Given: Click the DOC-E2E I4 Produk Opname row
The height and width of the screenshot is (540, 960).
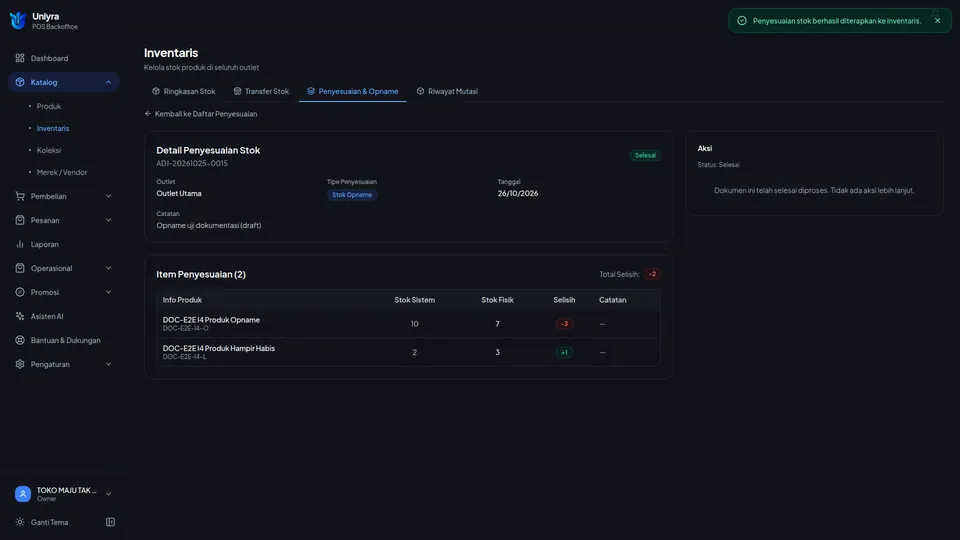Looking at the screenshot, I should 408,324.
